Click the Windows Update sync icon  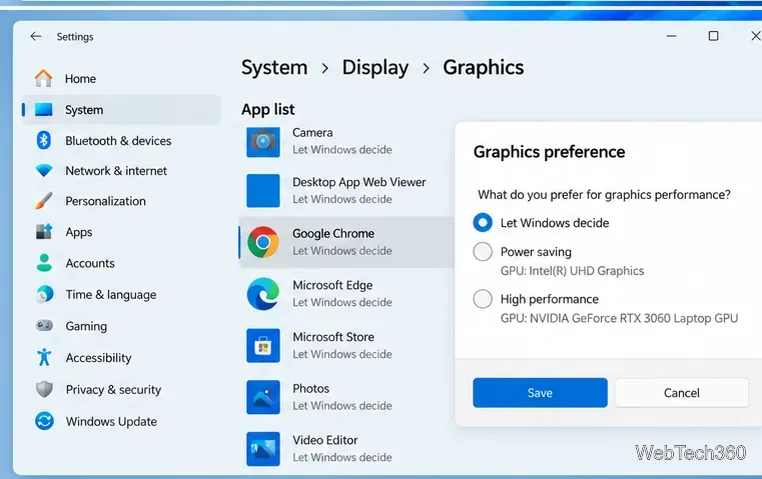click(44, 421)
